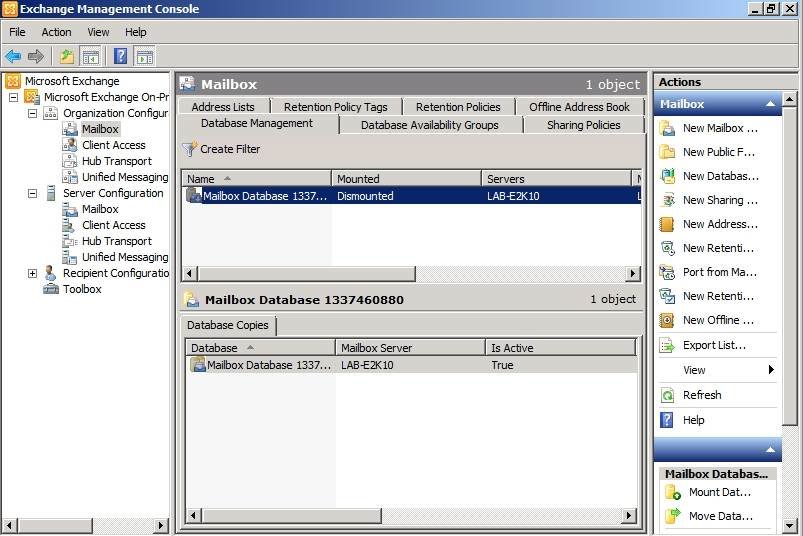Image resolution: width=803 pixels, height=536 pixels.
Task: Click the Server Configuration tree icon
Action: click(51, 193)
